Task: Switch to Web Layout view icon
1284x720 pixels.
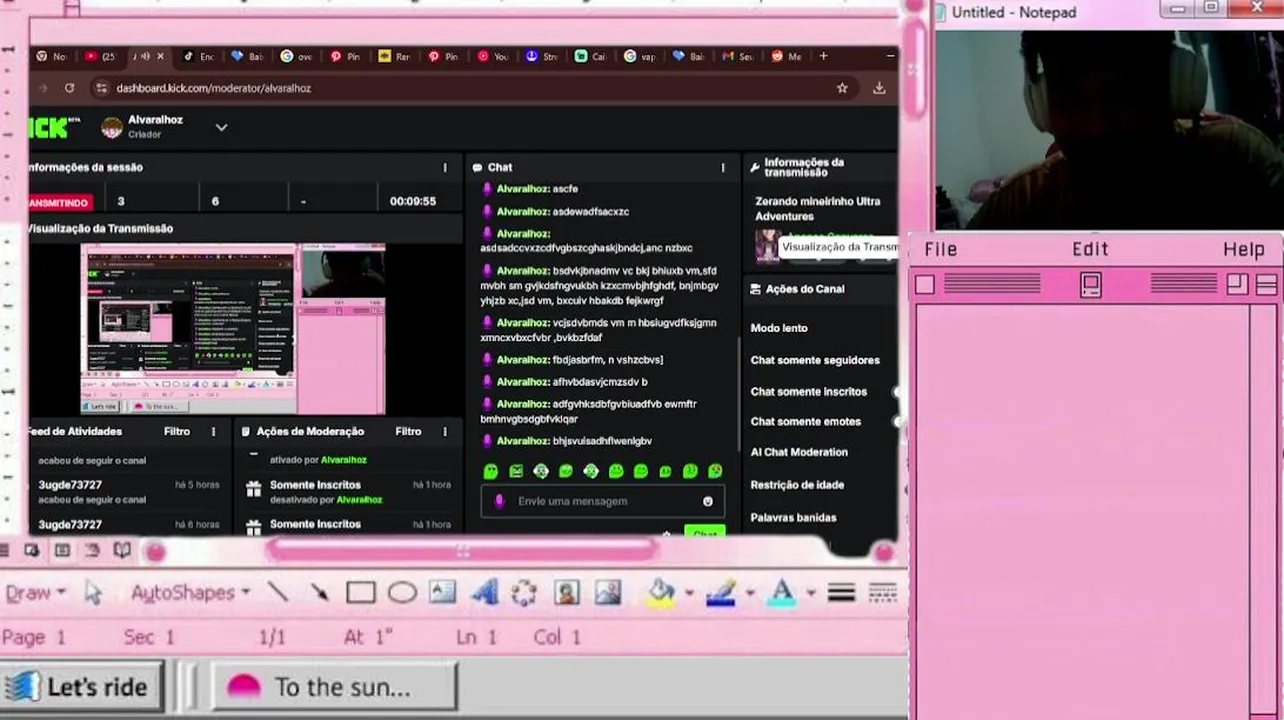Action: coord(32,550)
